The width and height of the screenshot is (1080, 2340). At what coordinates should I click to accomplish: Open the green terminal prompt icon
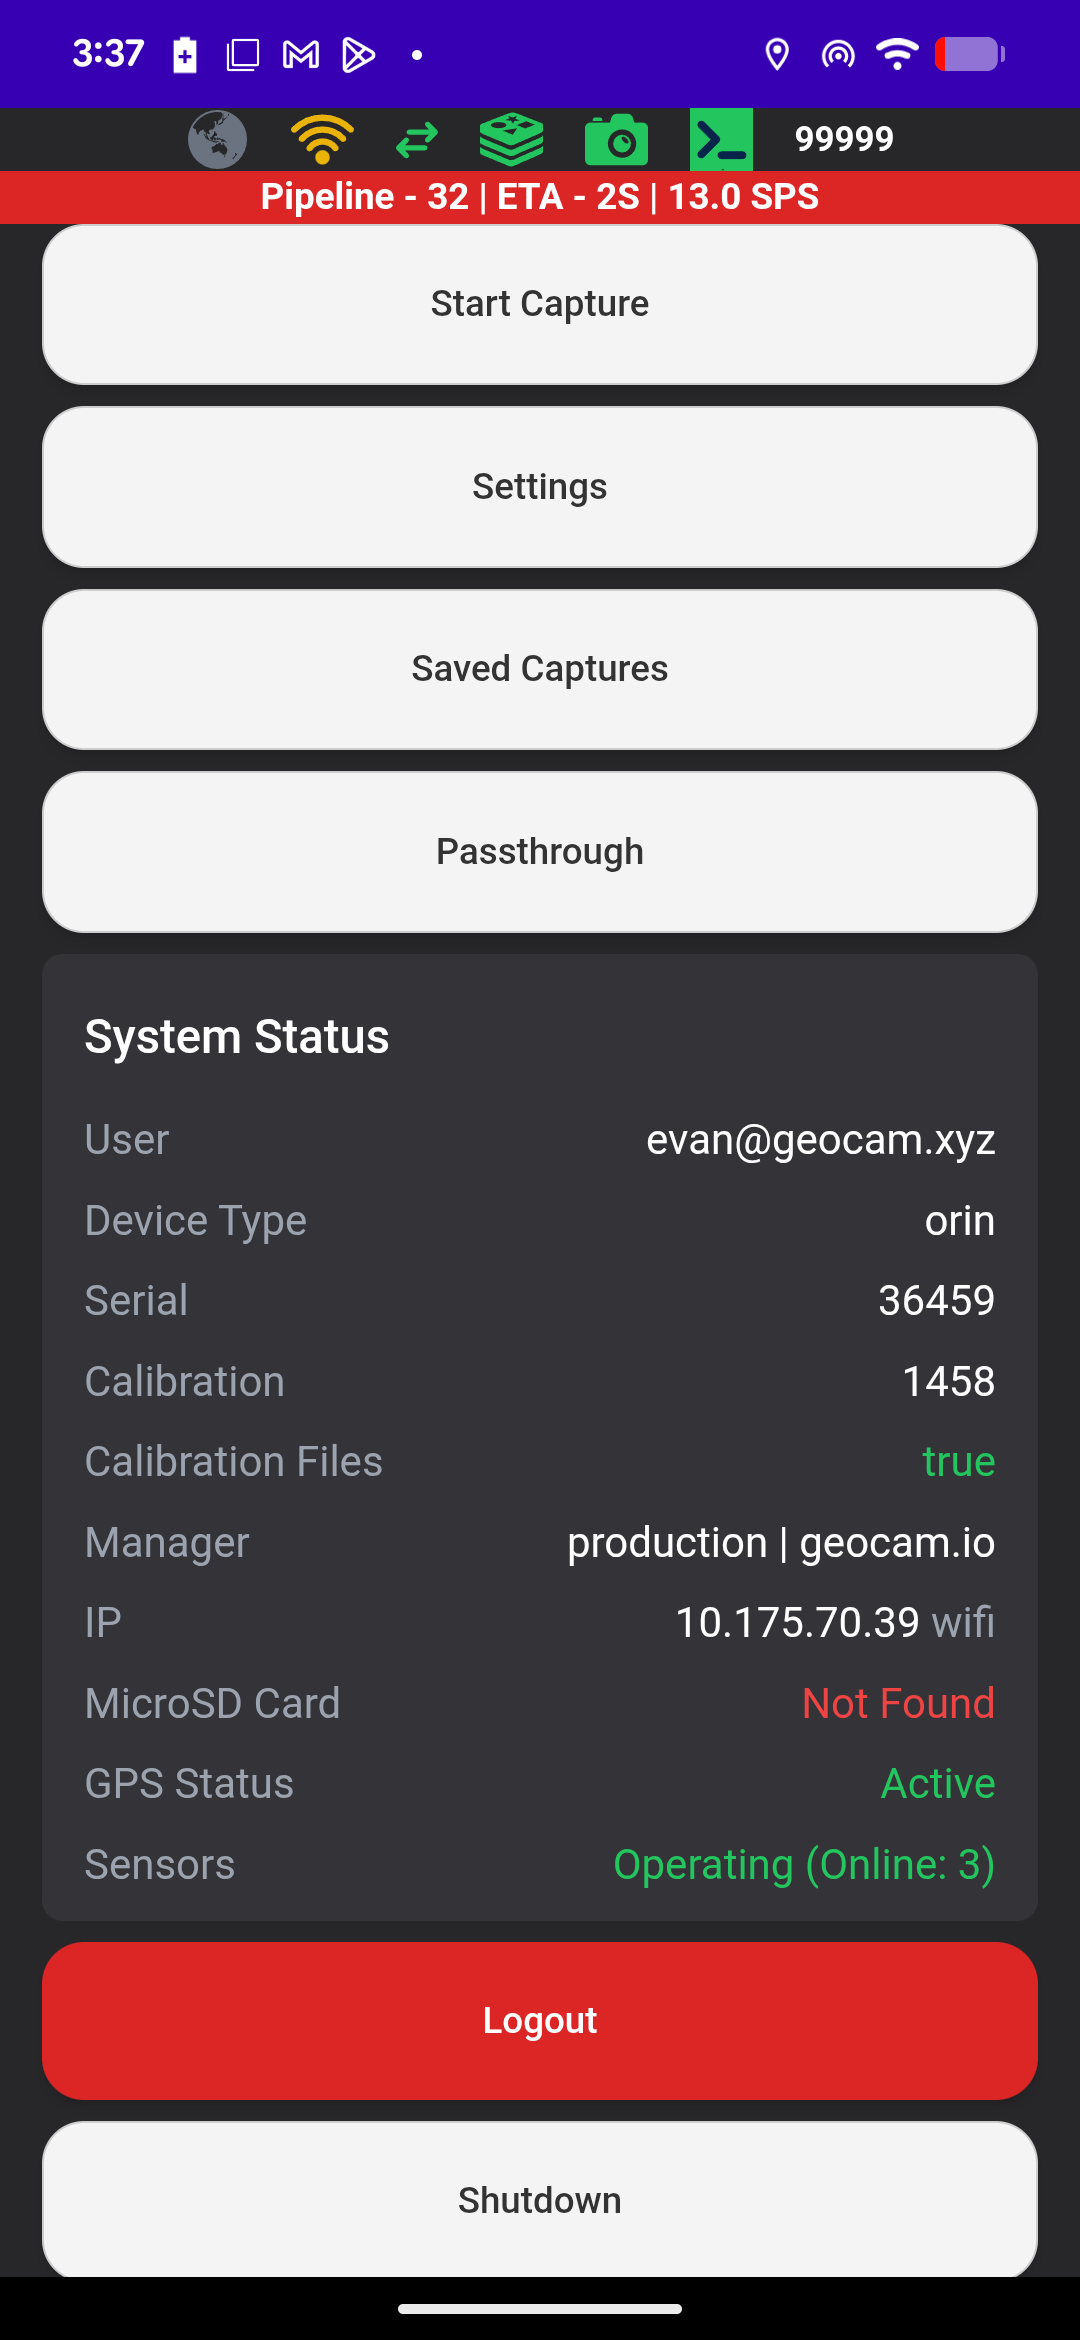[x=721, y=139]
